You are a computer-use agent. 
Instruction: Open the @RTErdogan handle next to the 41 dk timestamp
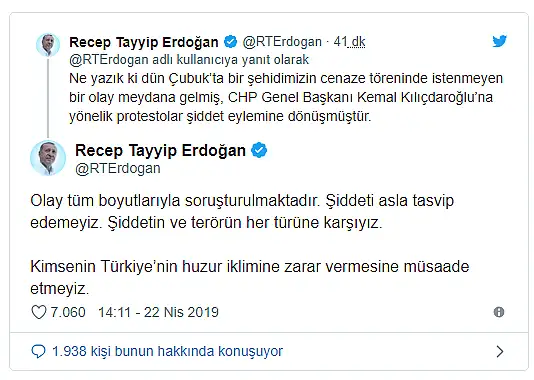(x=282, y=42)
